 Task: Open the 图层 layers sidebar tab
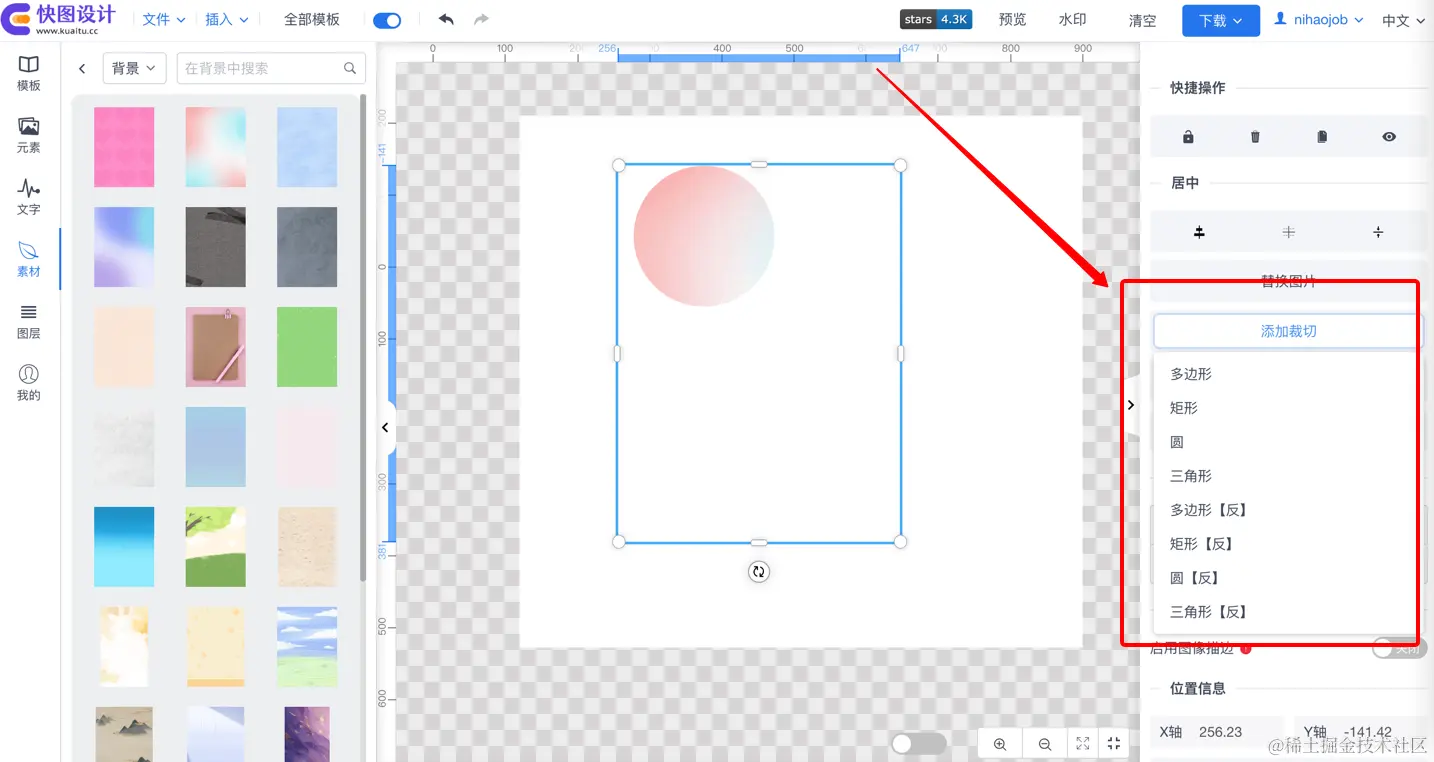[x=29, y=321]
